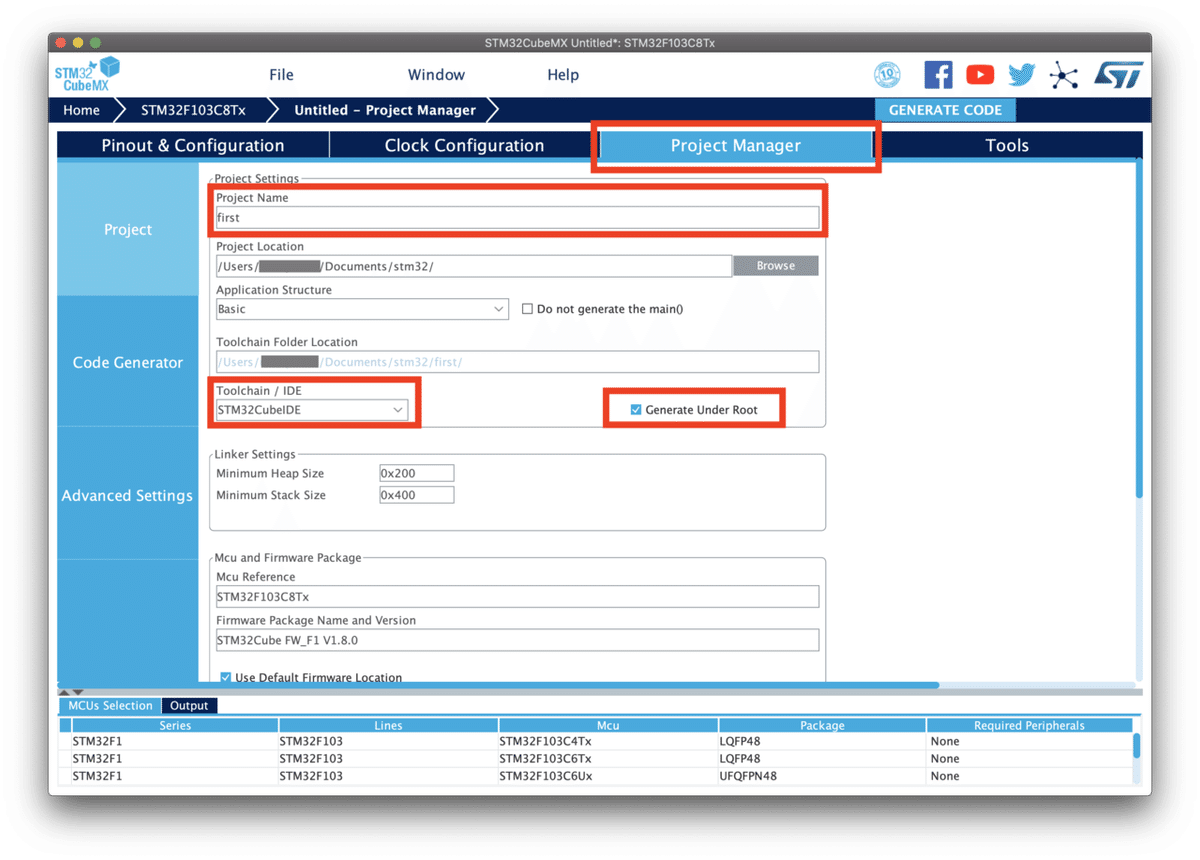Open the YouTube icon link
1200x860 pixels.
tap(980, 74)
